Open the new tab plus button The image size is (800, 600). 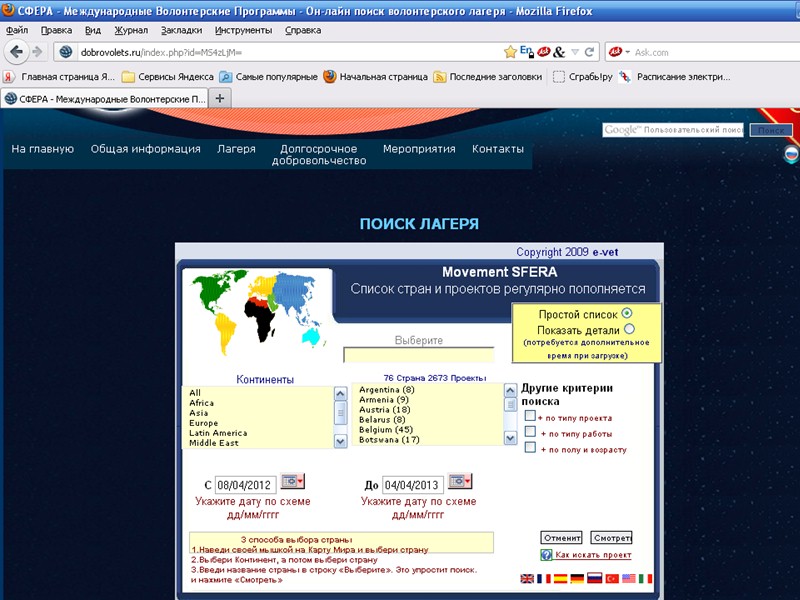click(219, 98)
